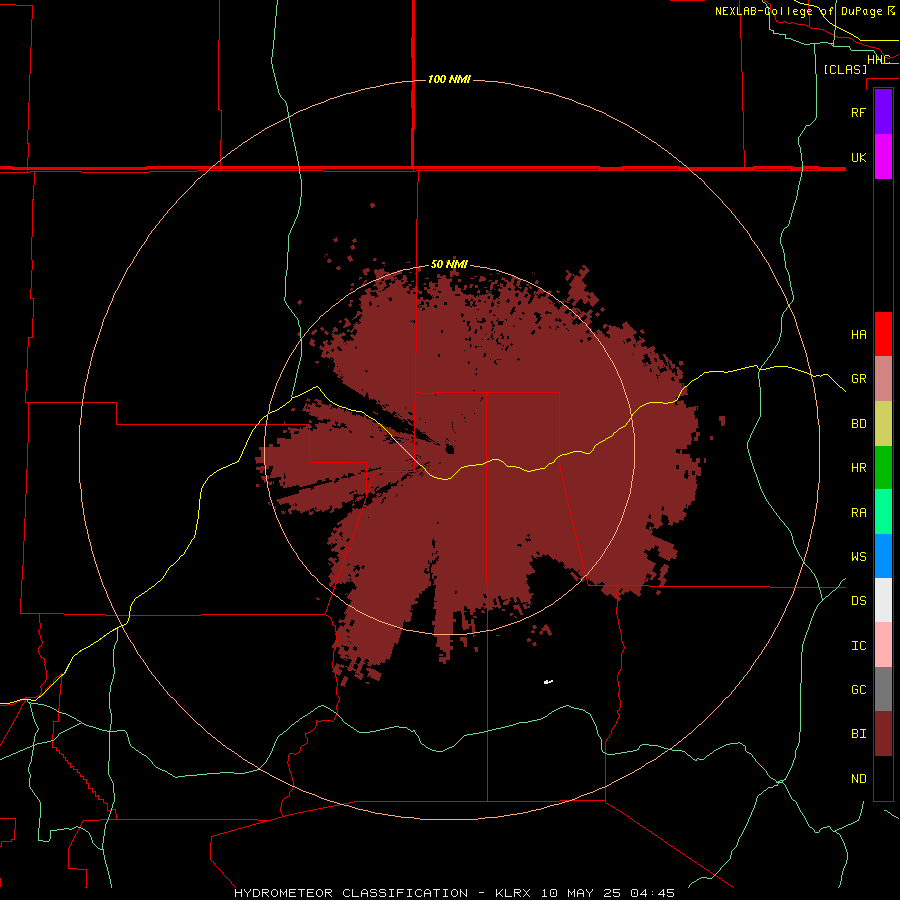Click the [CLAS] label above the legend
900x900 pixels.
845,69
